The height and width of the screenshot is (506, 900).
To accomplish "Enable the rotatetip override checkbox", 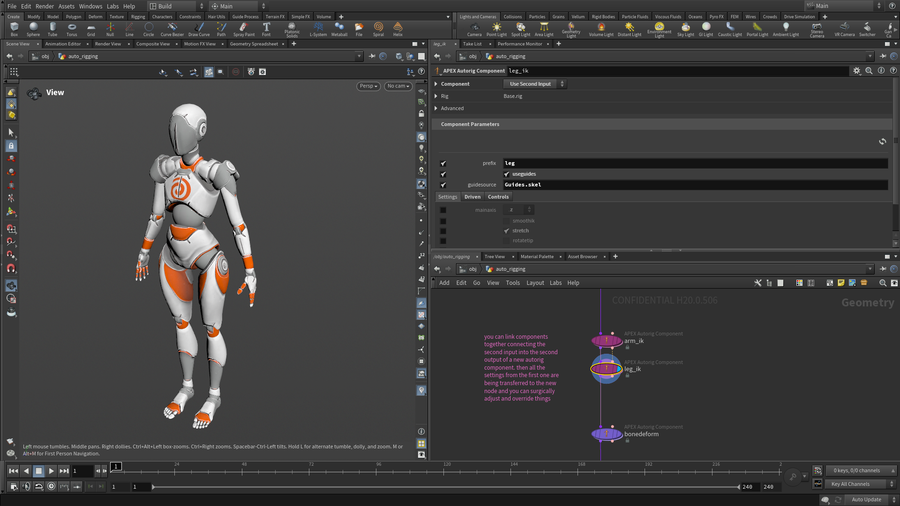I will pos(443,240).
